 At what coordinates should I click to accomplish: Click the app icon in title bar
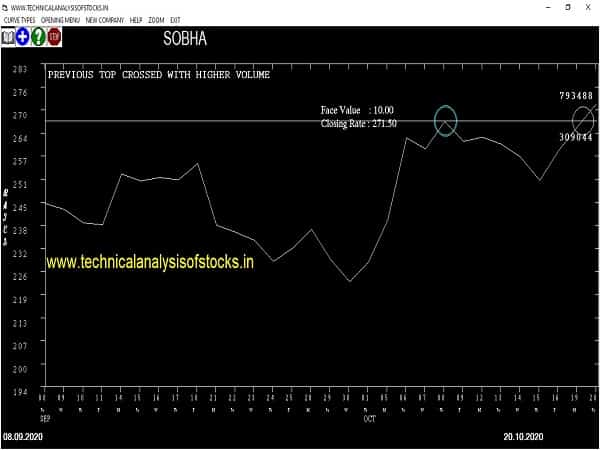click(x=7, y=6)
